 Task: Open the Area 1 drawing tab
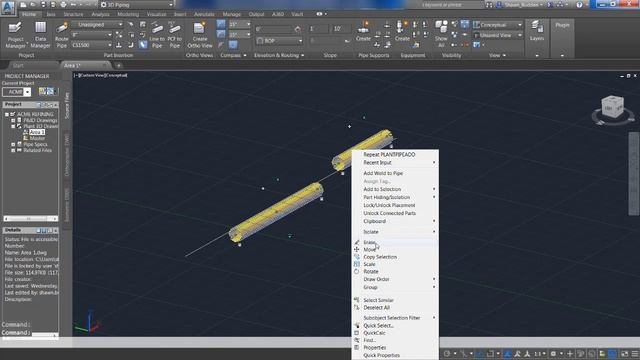coord(85,65)
